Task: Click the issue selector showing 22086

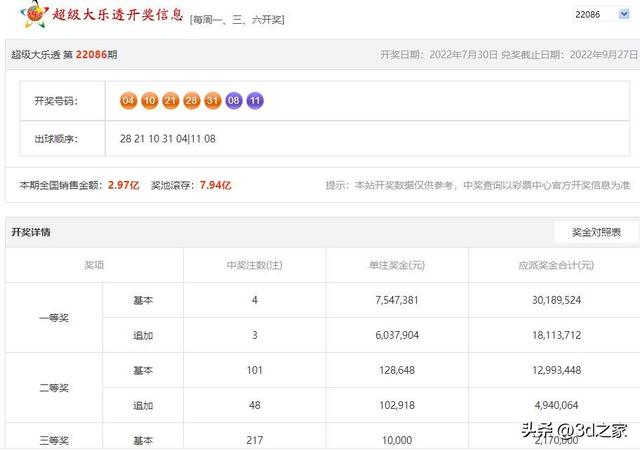Action: coord(602,14)
